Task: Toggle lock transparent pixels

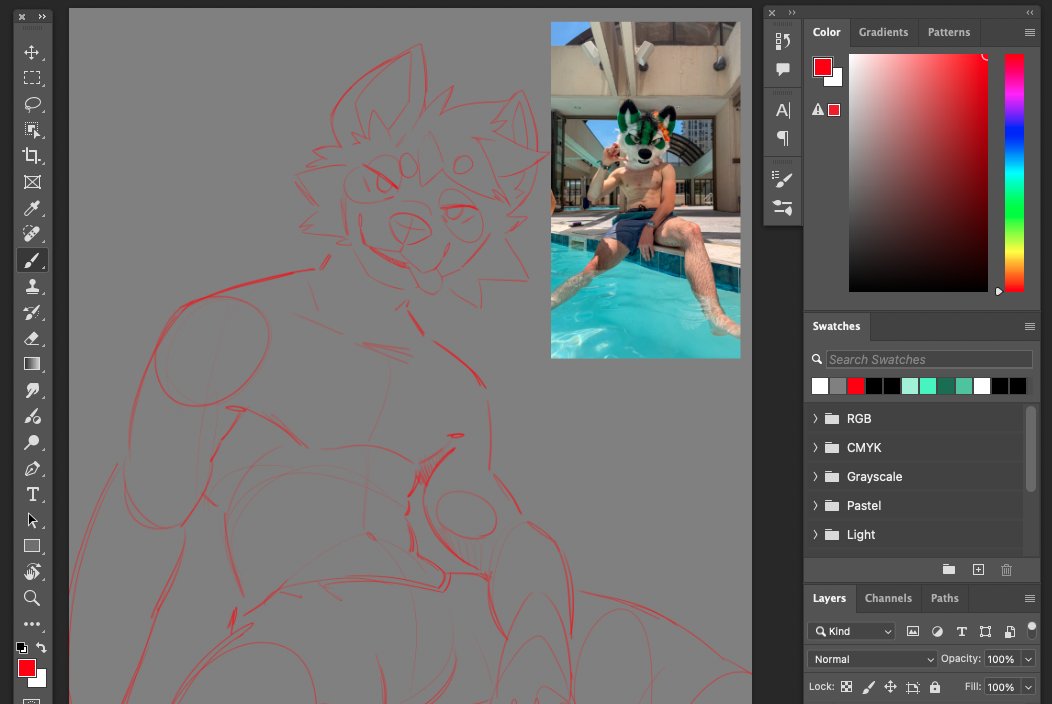Action: 847,687
